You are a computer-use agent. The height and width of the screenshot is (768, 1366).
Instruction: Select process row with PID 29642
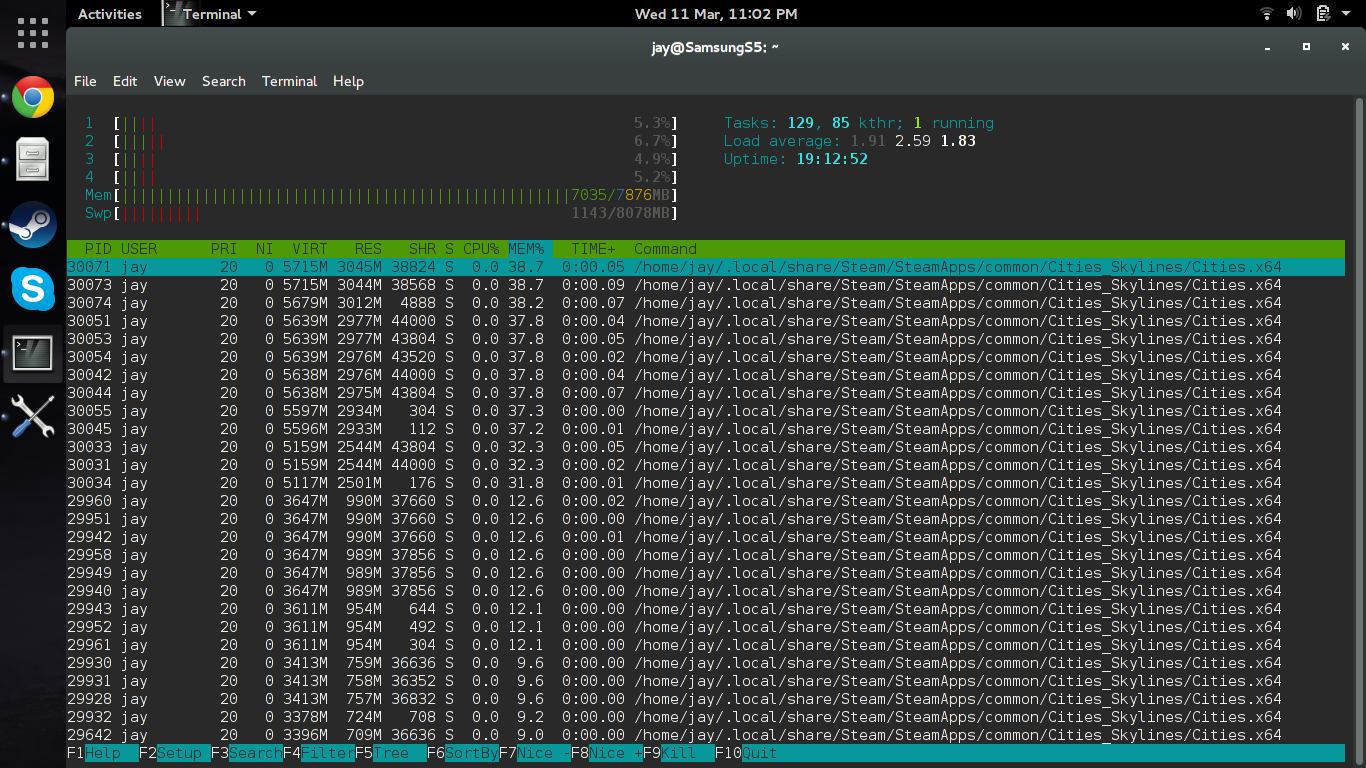[x=706, y=735]
